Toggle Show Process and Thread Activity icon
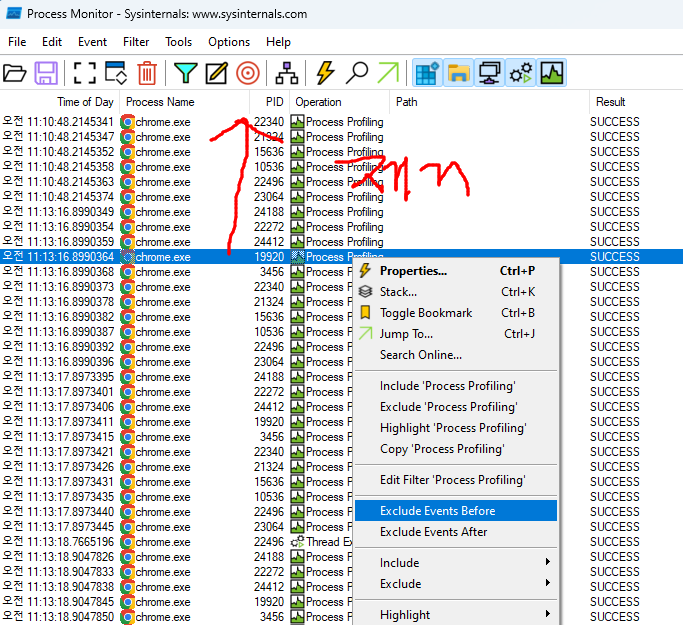Viewport: 683px width, 625px height. click(521, 73)
